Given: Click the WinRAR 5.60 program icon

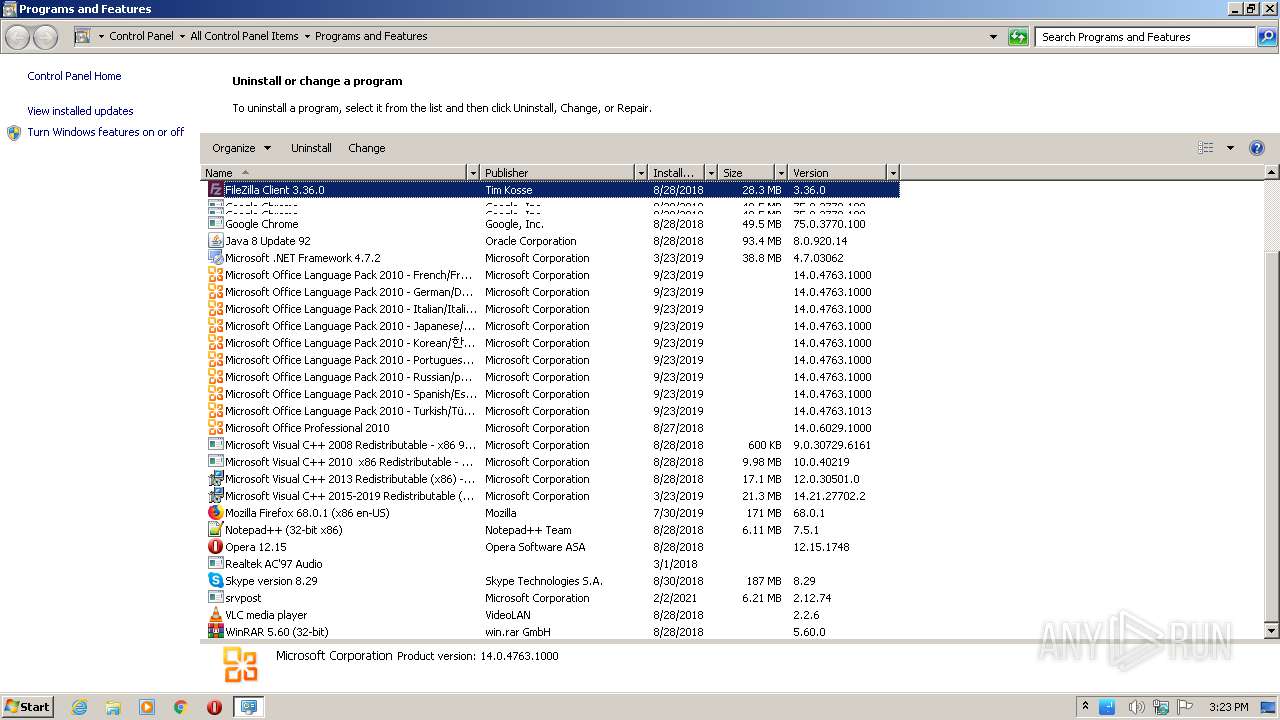Looking at the screenshot, I should coord(215,632).
